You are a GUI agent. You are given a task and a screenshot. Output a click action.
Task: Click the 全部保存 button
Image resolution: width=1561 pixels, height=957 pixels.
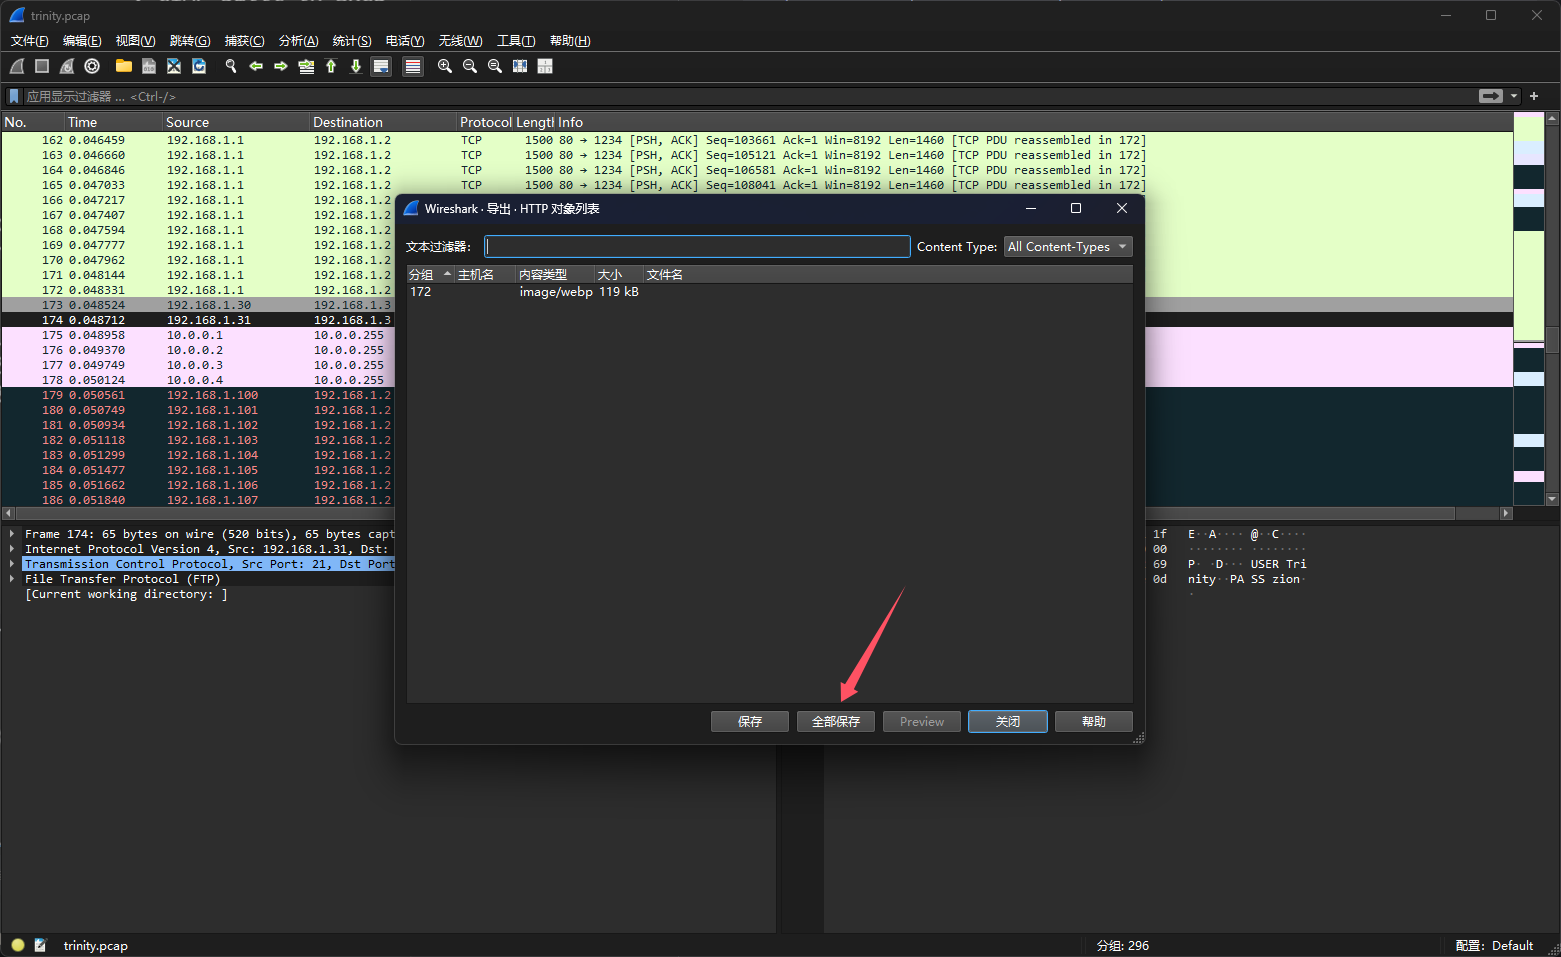pos(835,722)
